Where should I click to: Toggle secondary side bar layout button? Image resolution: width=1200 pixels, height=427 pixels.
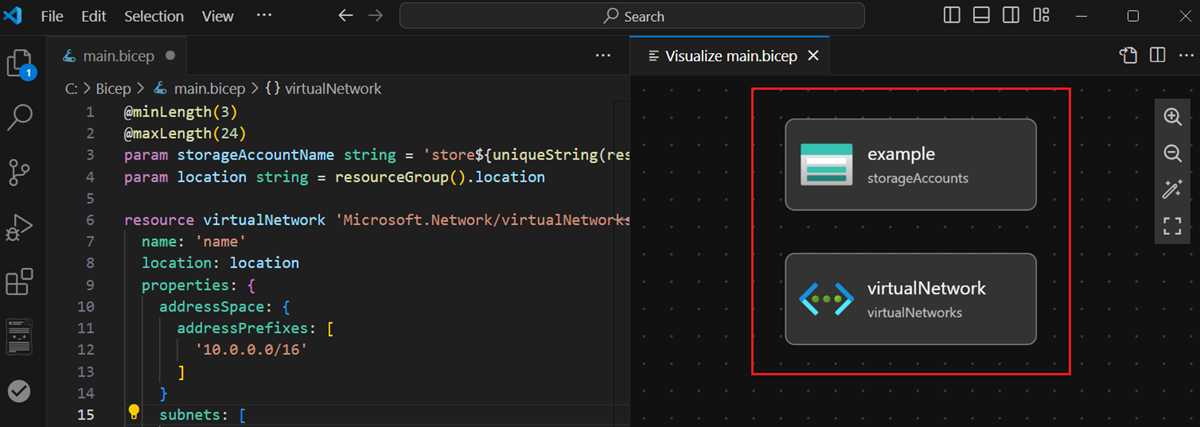point(1012,16)
